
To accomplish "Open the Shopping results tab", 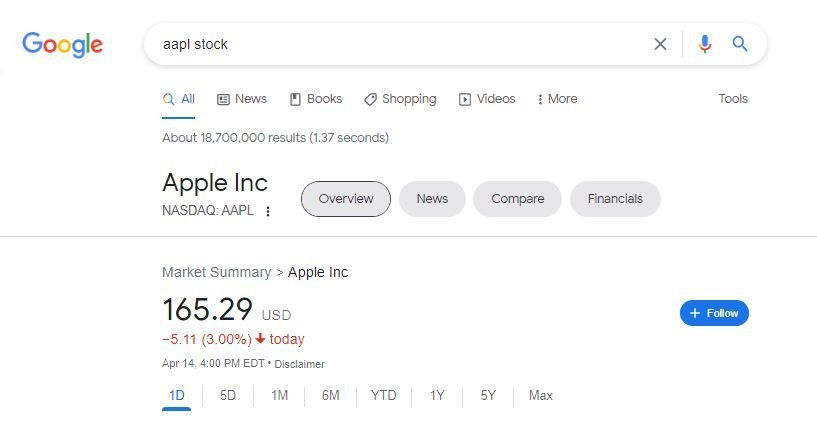I will point(400,99).
